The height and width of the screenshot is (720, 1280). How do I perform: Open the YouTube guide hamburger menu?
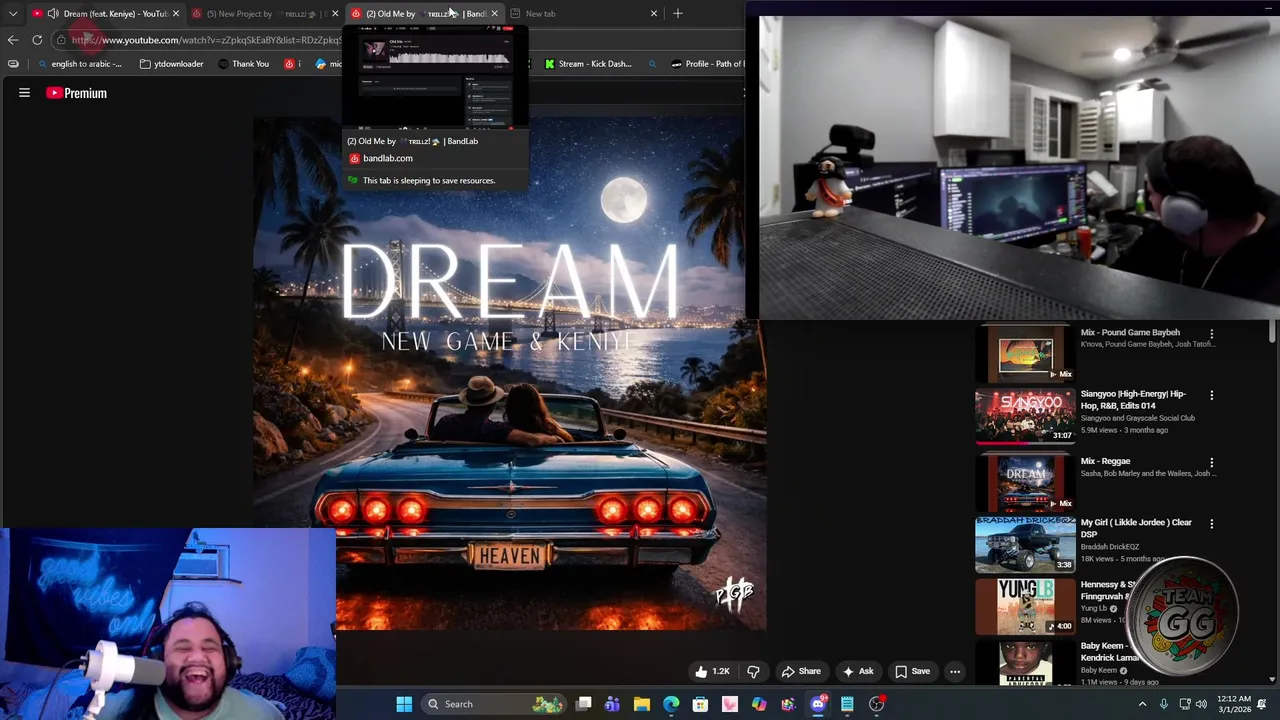coord(24,93)
